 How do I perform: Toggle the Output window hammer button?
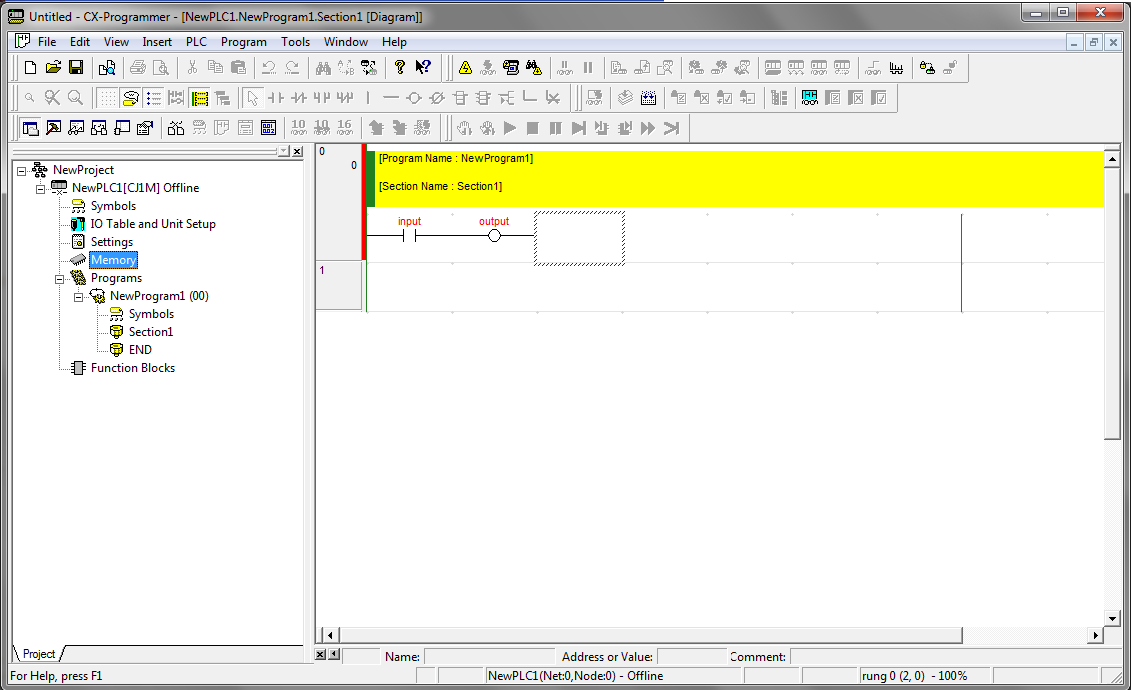point(53,128)
